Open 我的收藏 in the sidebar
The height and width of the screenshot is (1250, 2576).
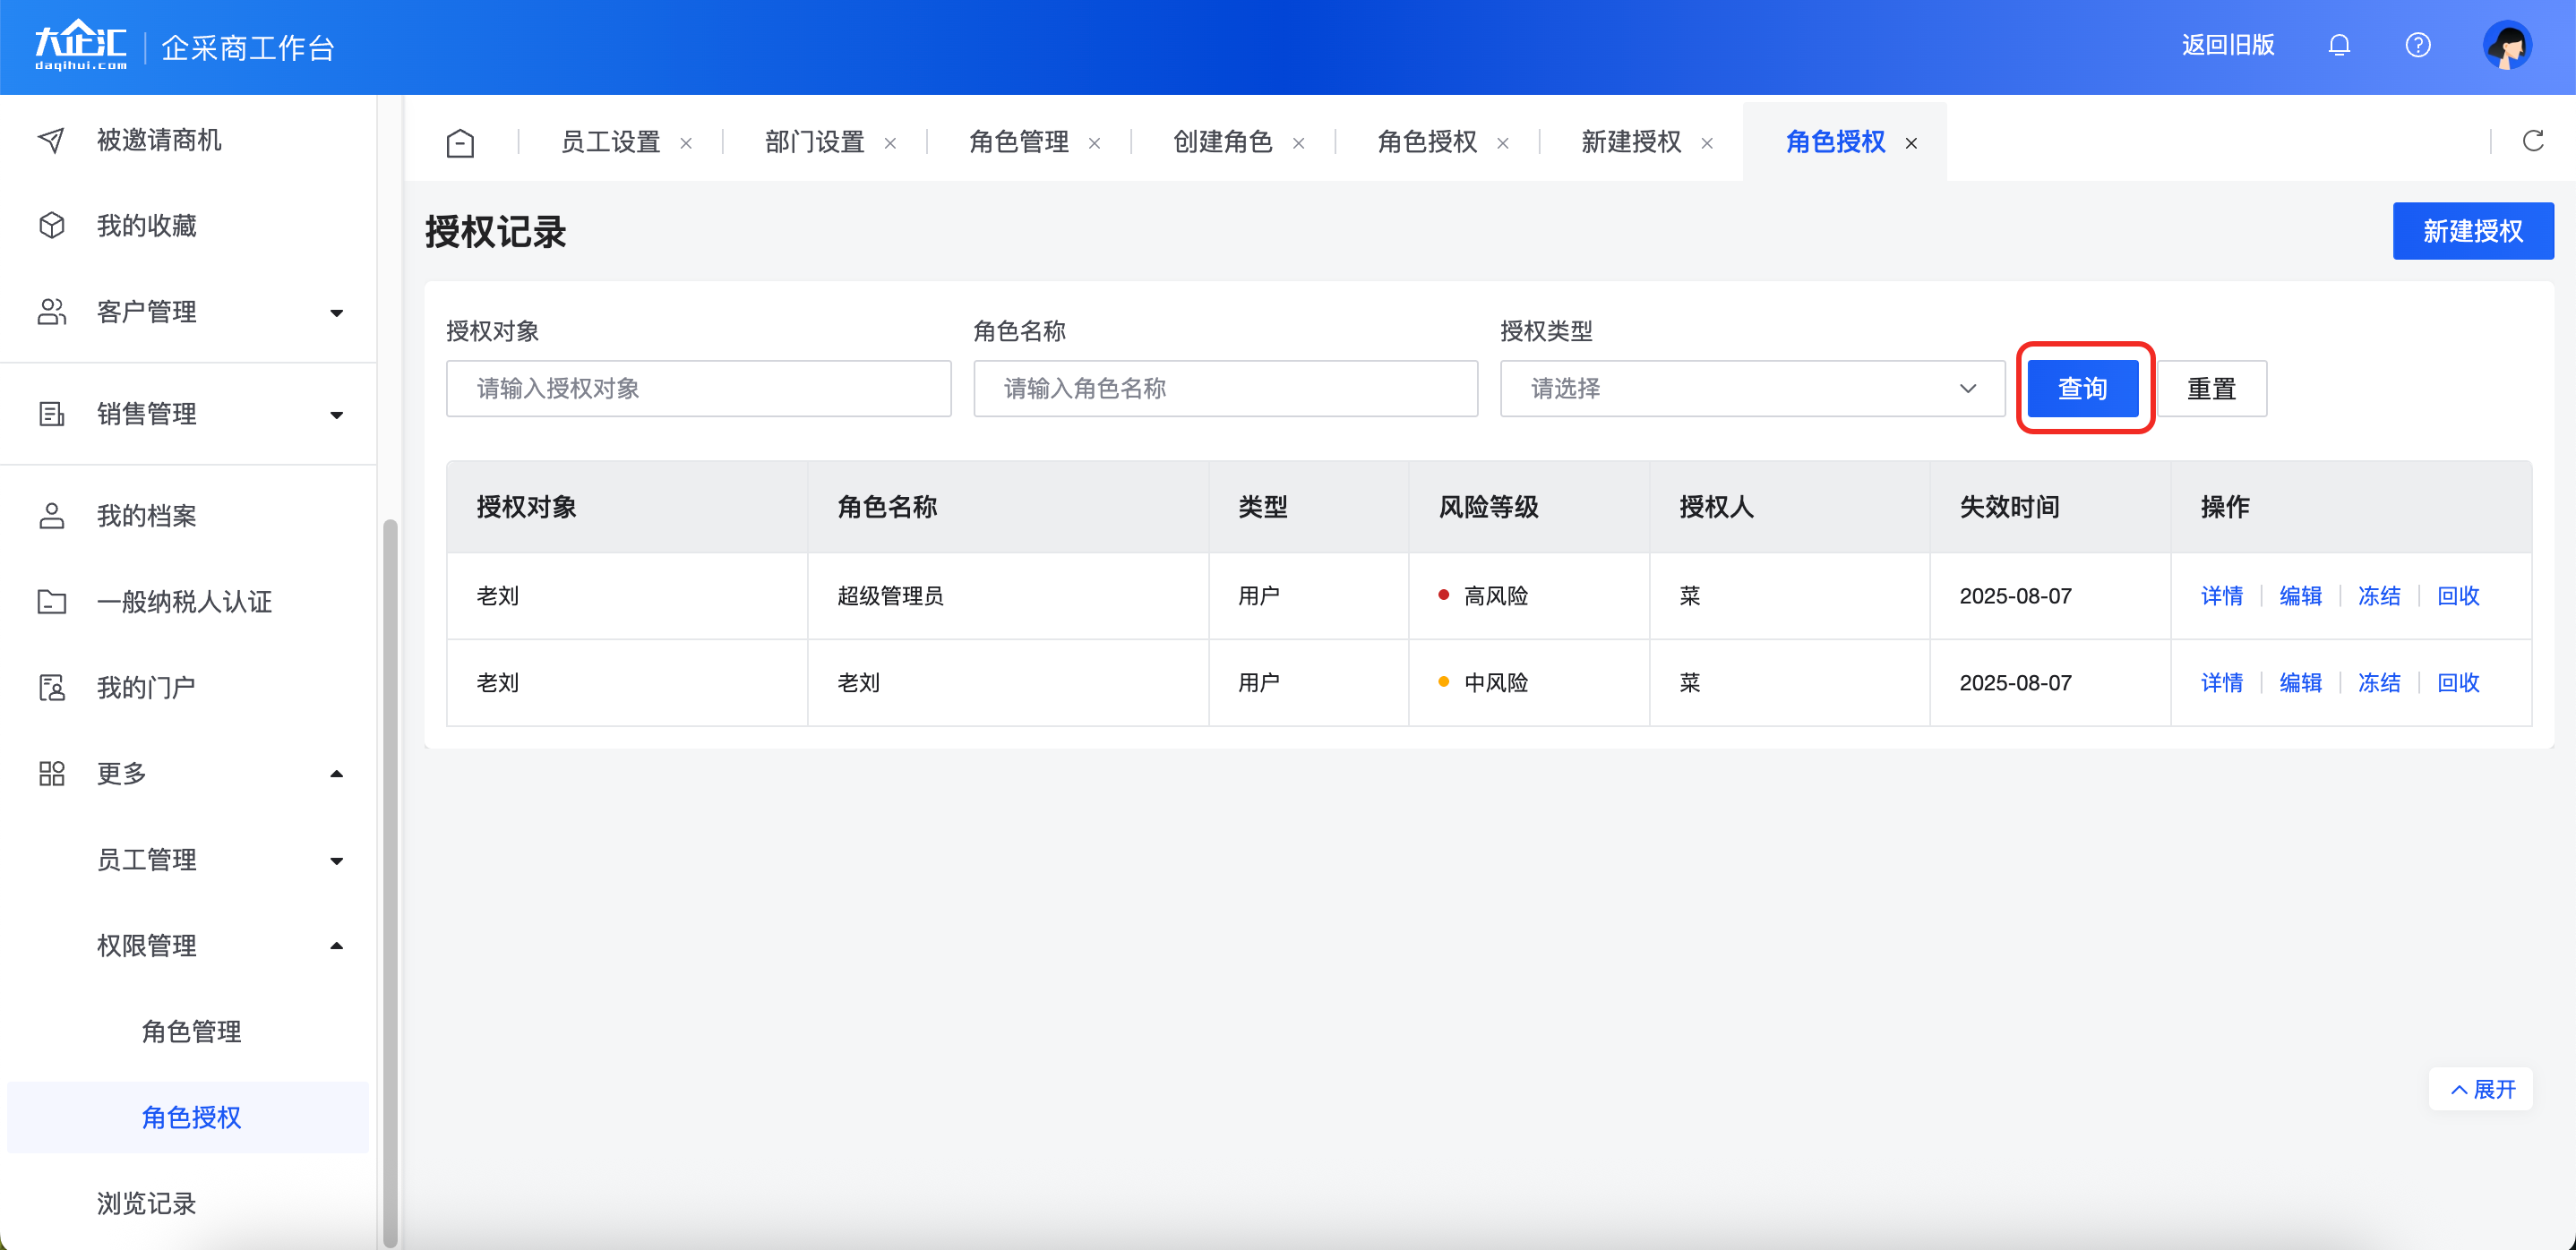[146, 226]
